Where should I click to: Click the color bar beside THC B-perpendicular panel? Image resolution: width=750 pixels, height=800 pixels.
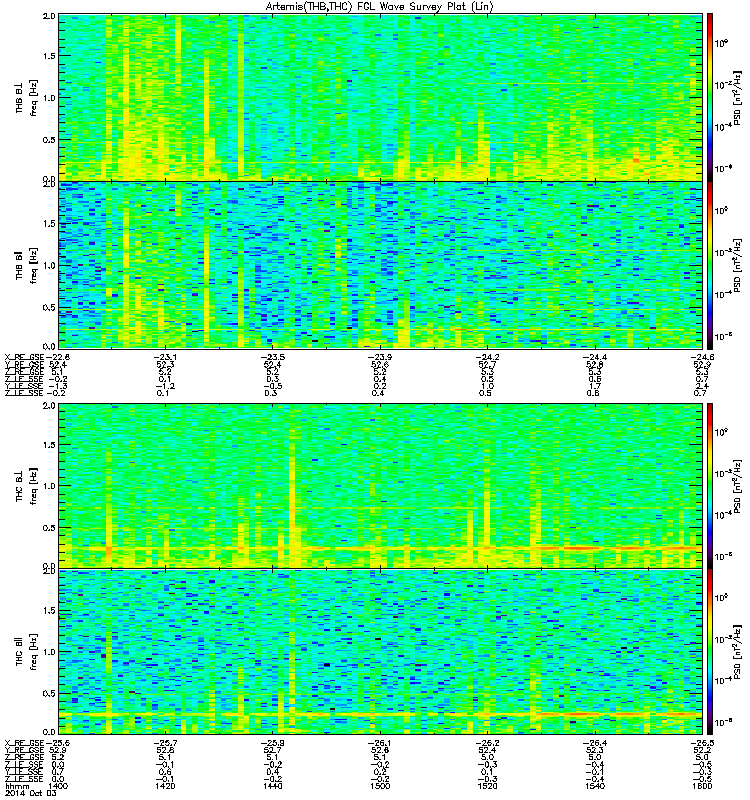tap(710, 486)
